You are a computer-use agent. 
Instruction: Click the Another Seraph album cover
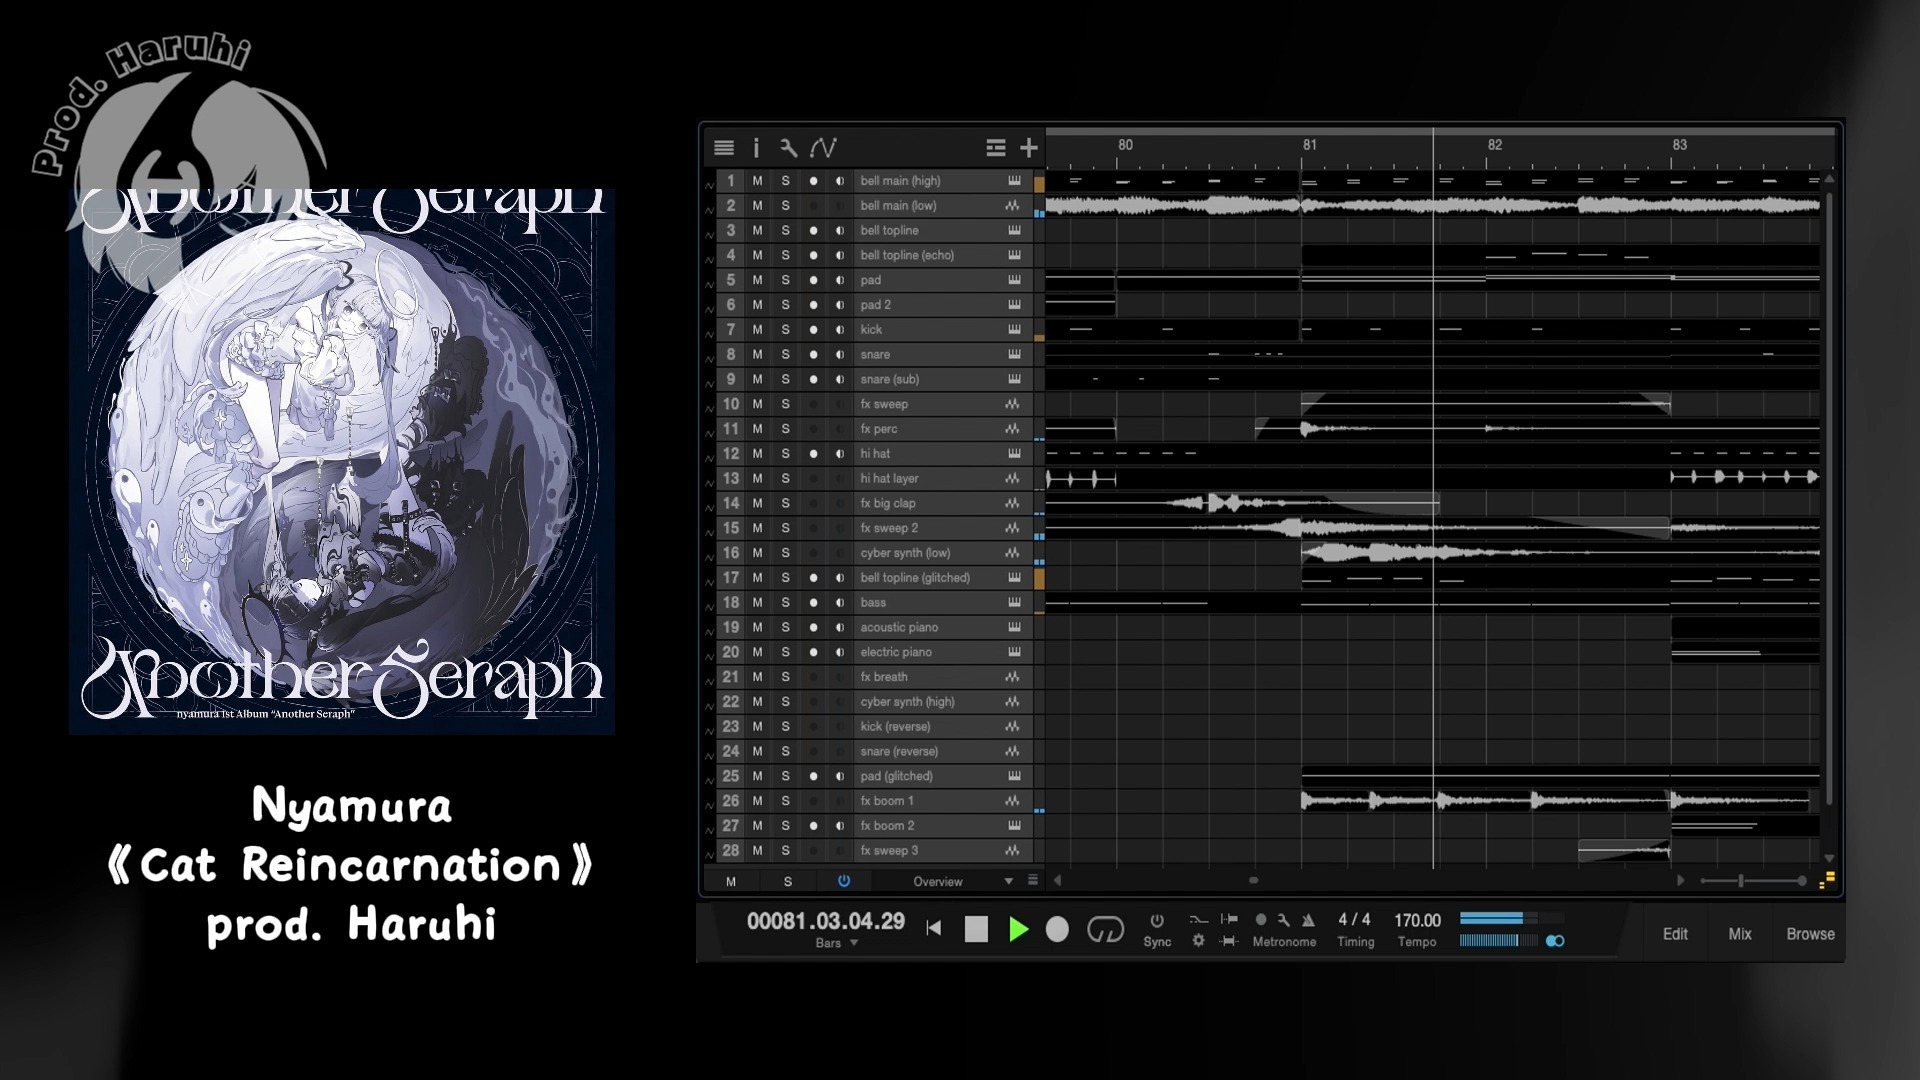pos(342,461)
